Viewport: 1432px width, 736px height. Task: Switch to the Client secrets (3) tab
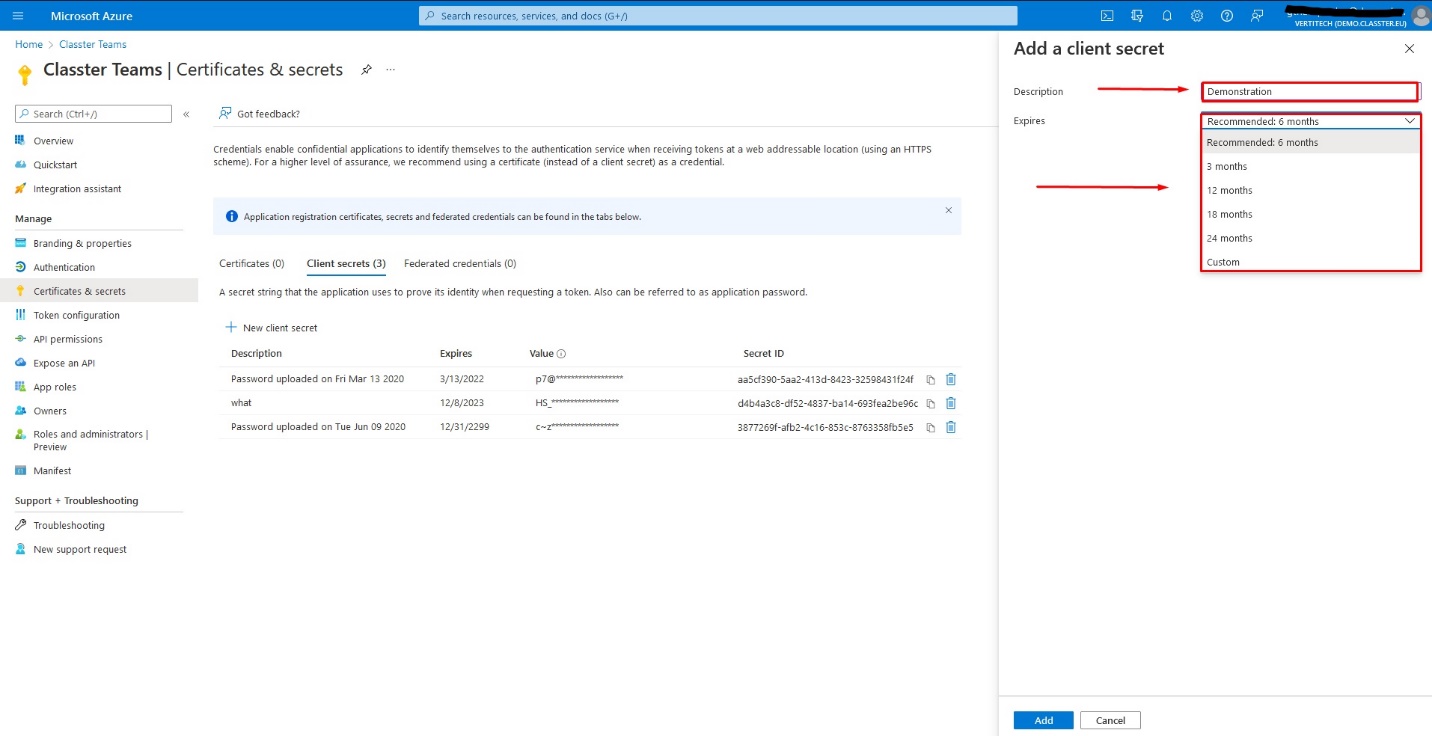346,264
